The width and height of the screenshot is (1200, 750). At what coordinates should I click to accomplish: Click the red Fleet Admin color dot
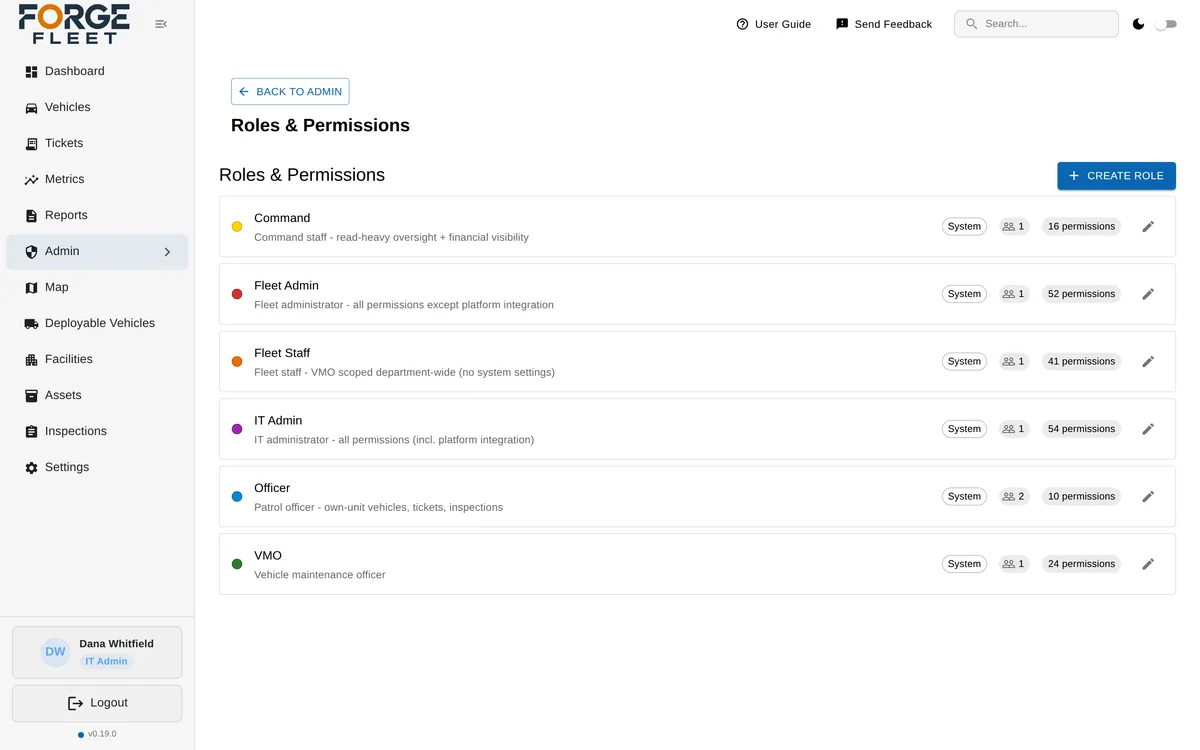[x=237, y=294]
